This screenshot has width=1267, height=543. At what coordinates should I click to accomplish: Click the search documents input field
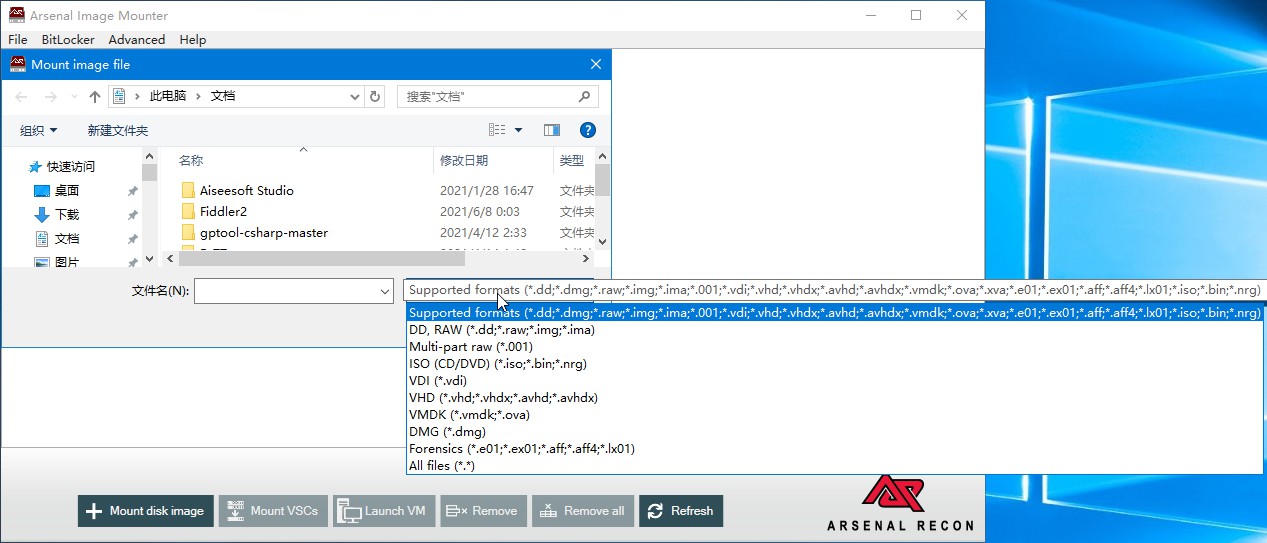[488, 97]
